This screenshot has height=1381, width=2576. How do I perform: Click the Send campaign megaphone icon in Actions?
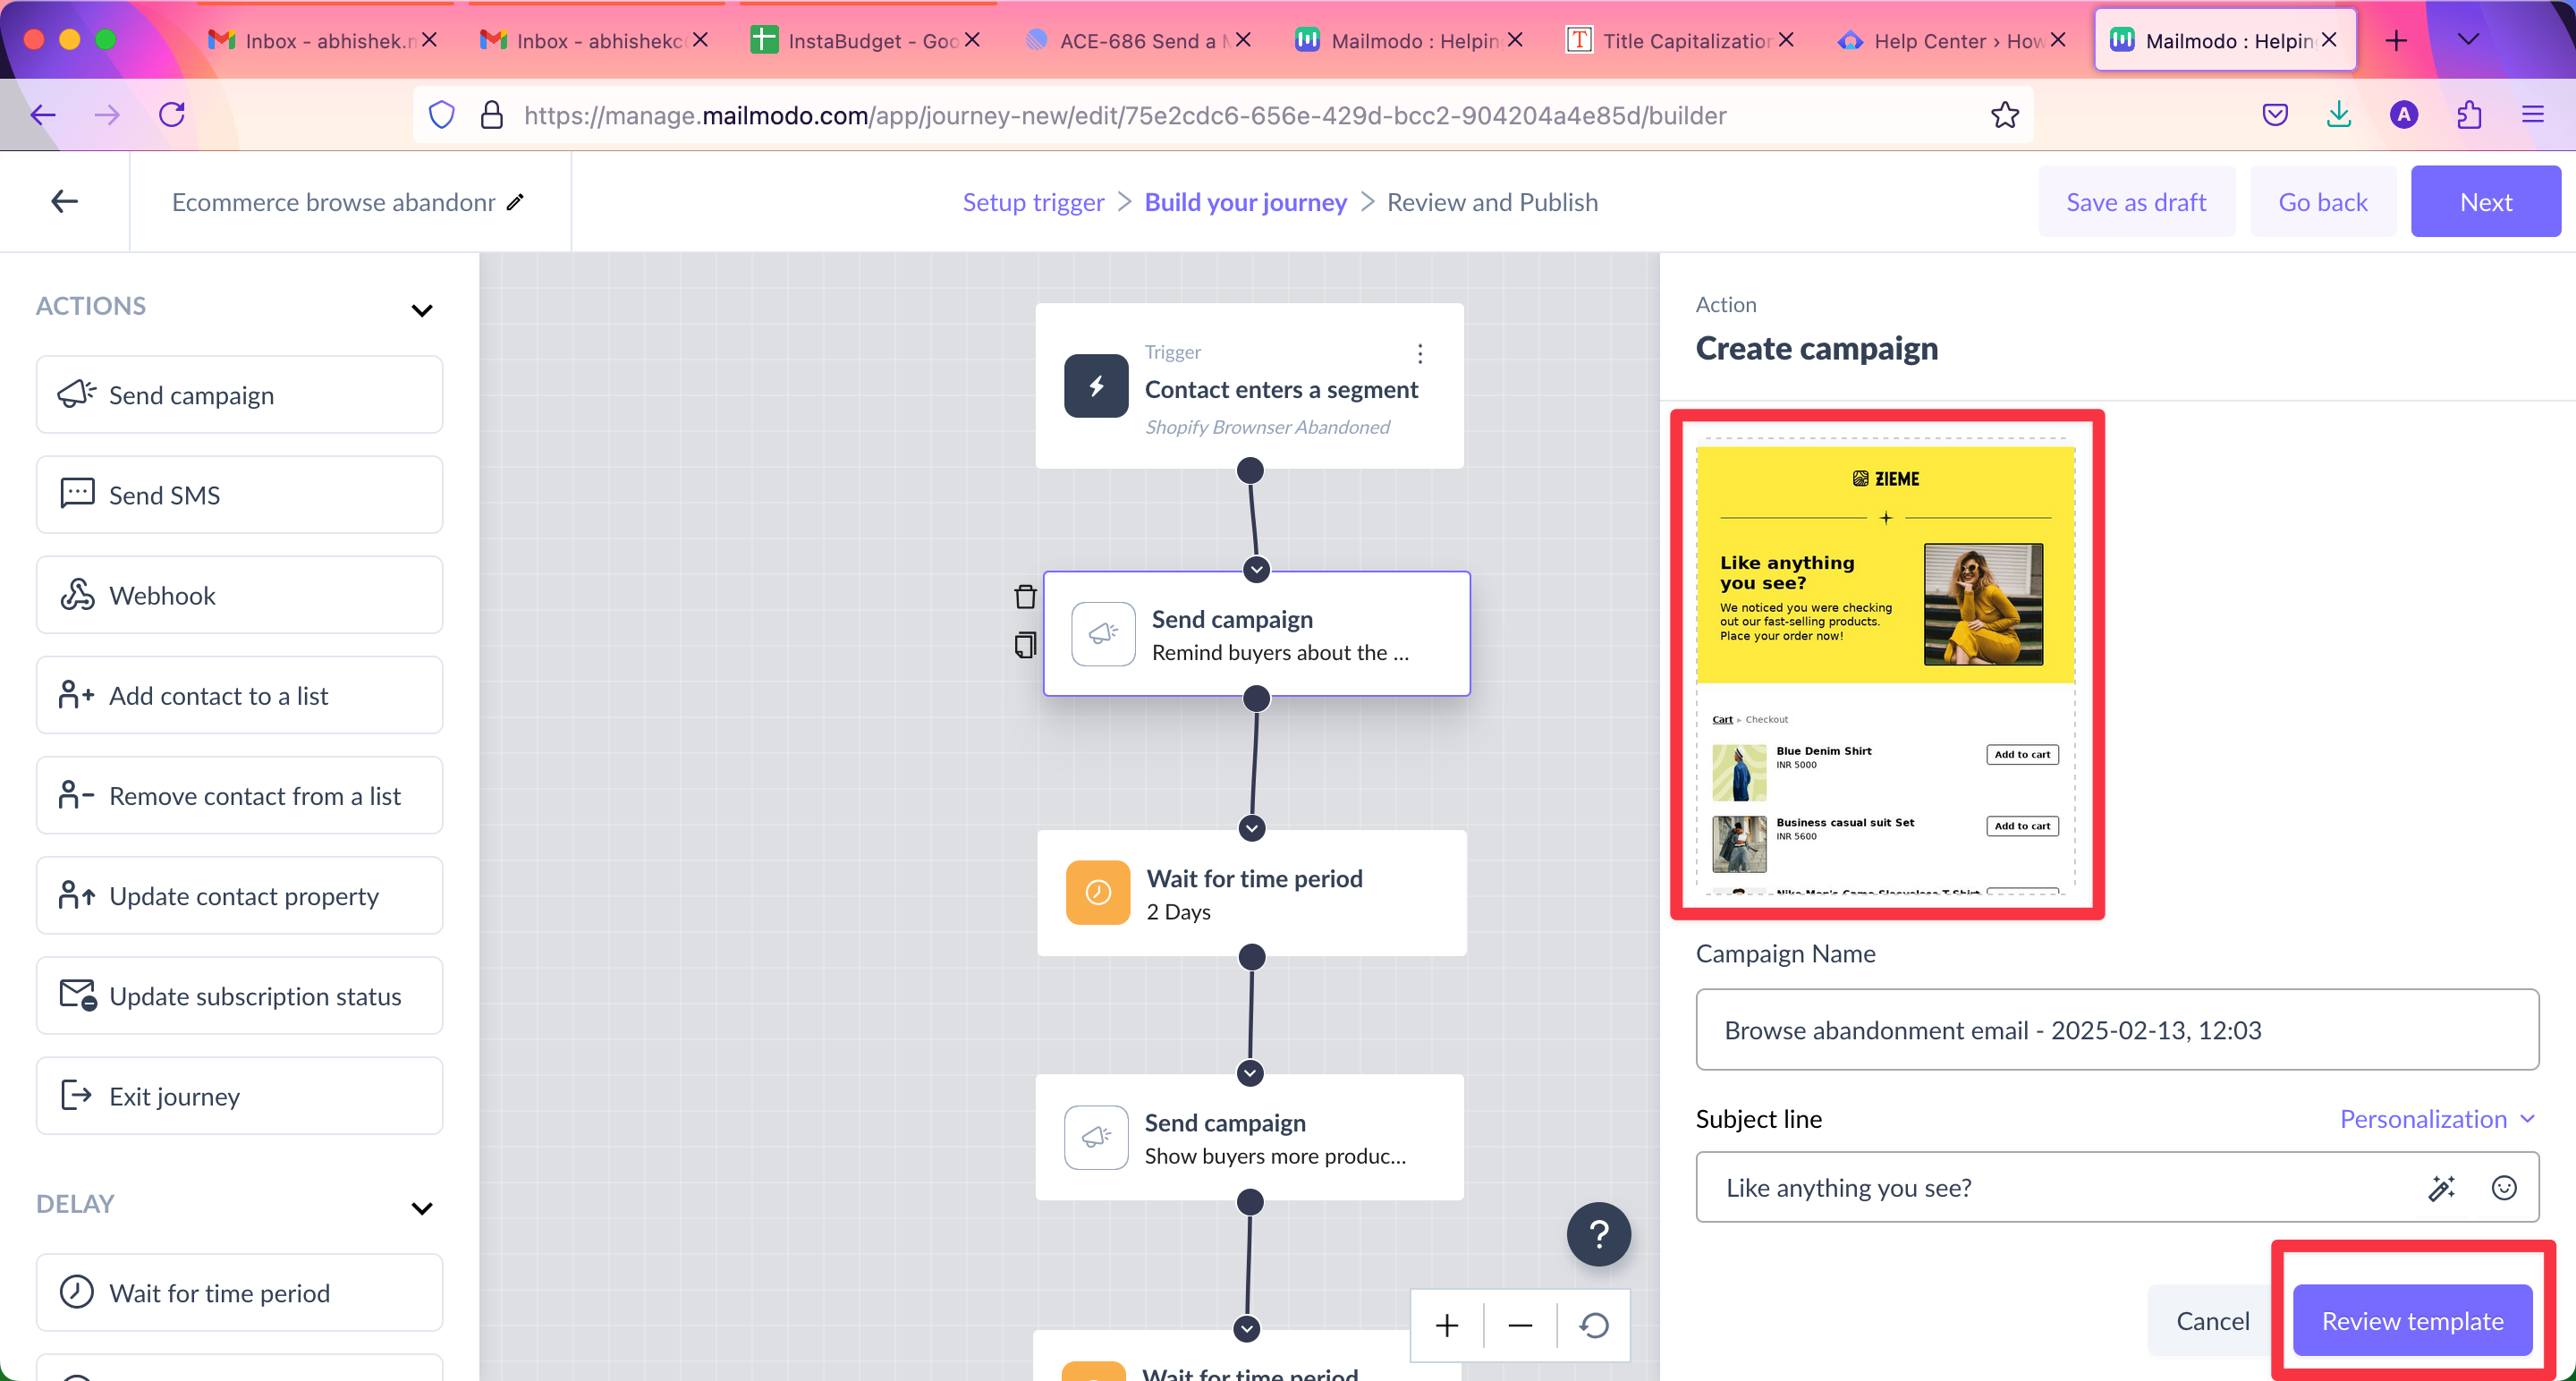[77, 394]
